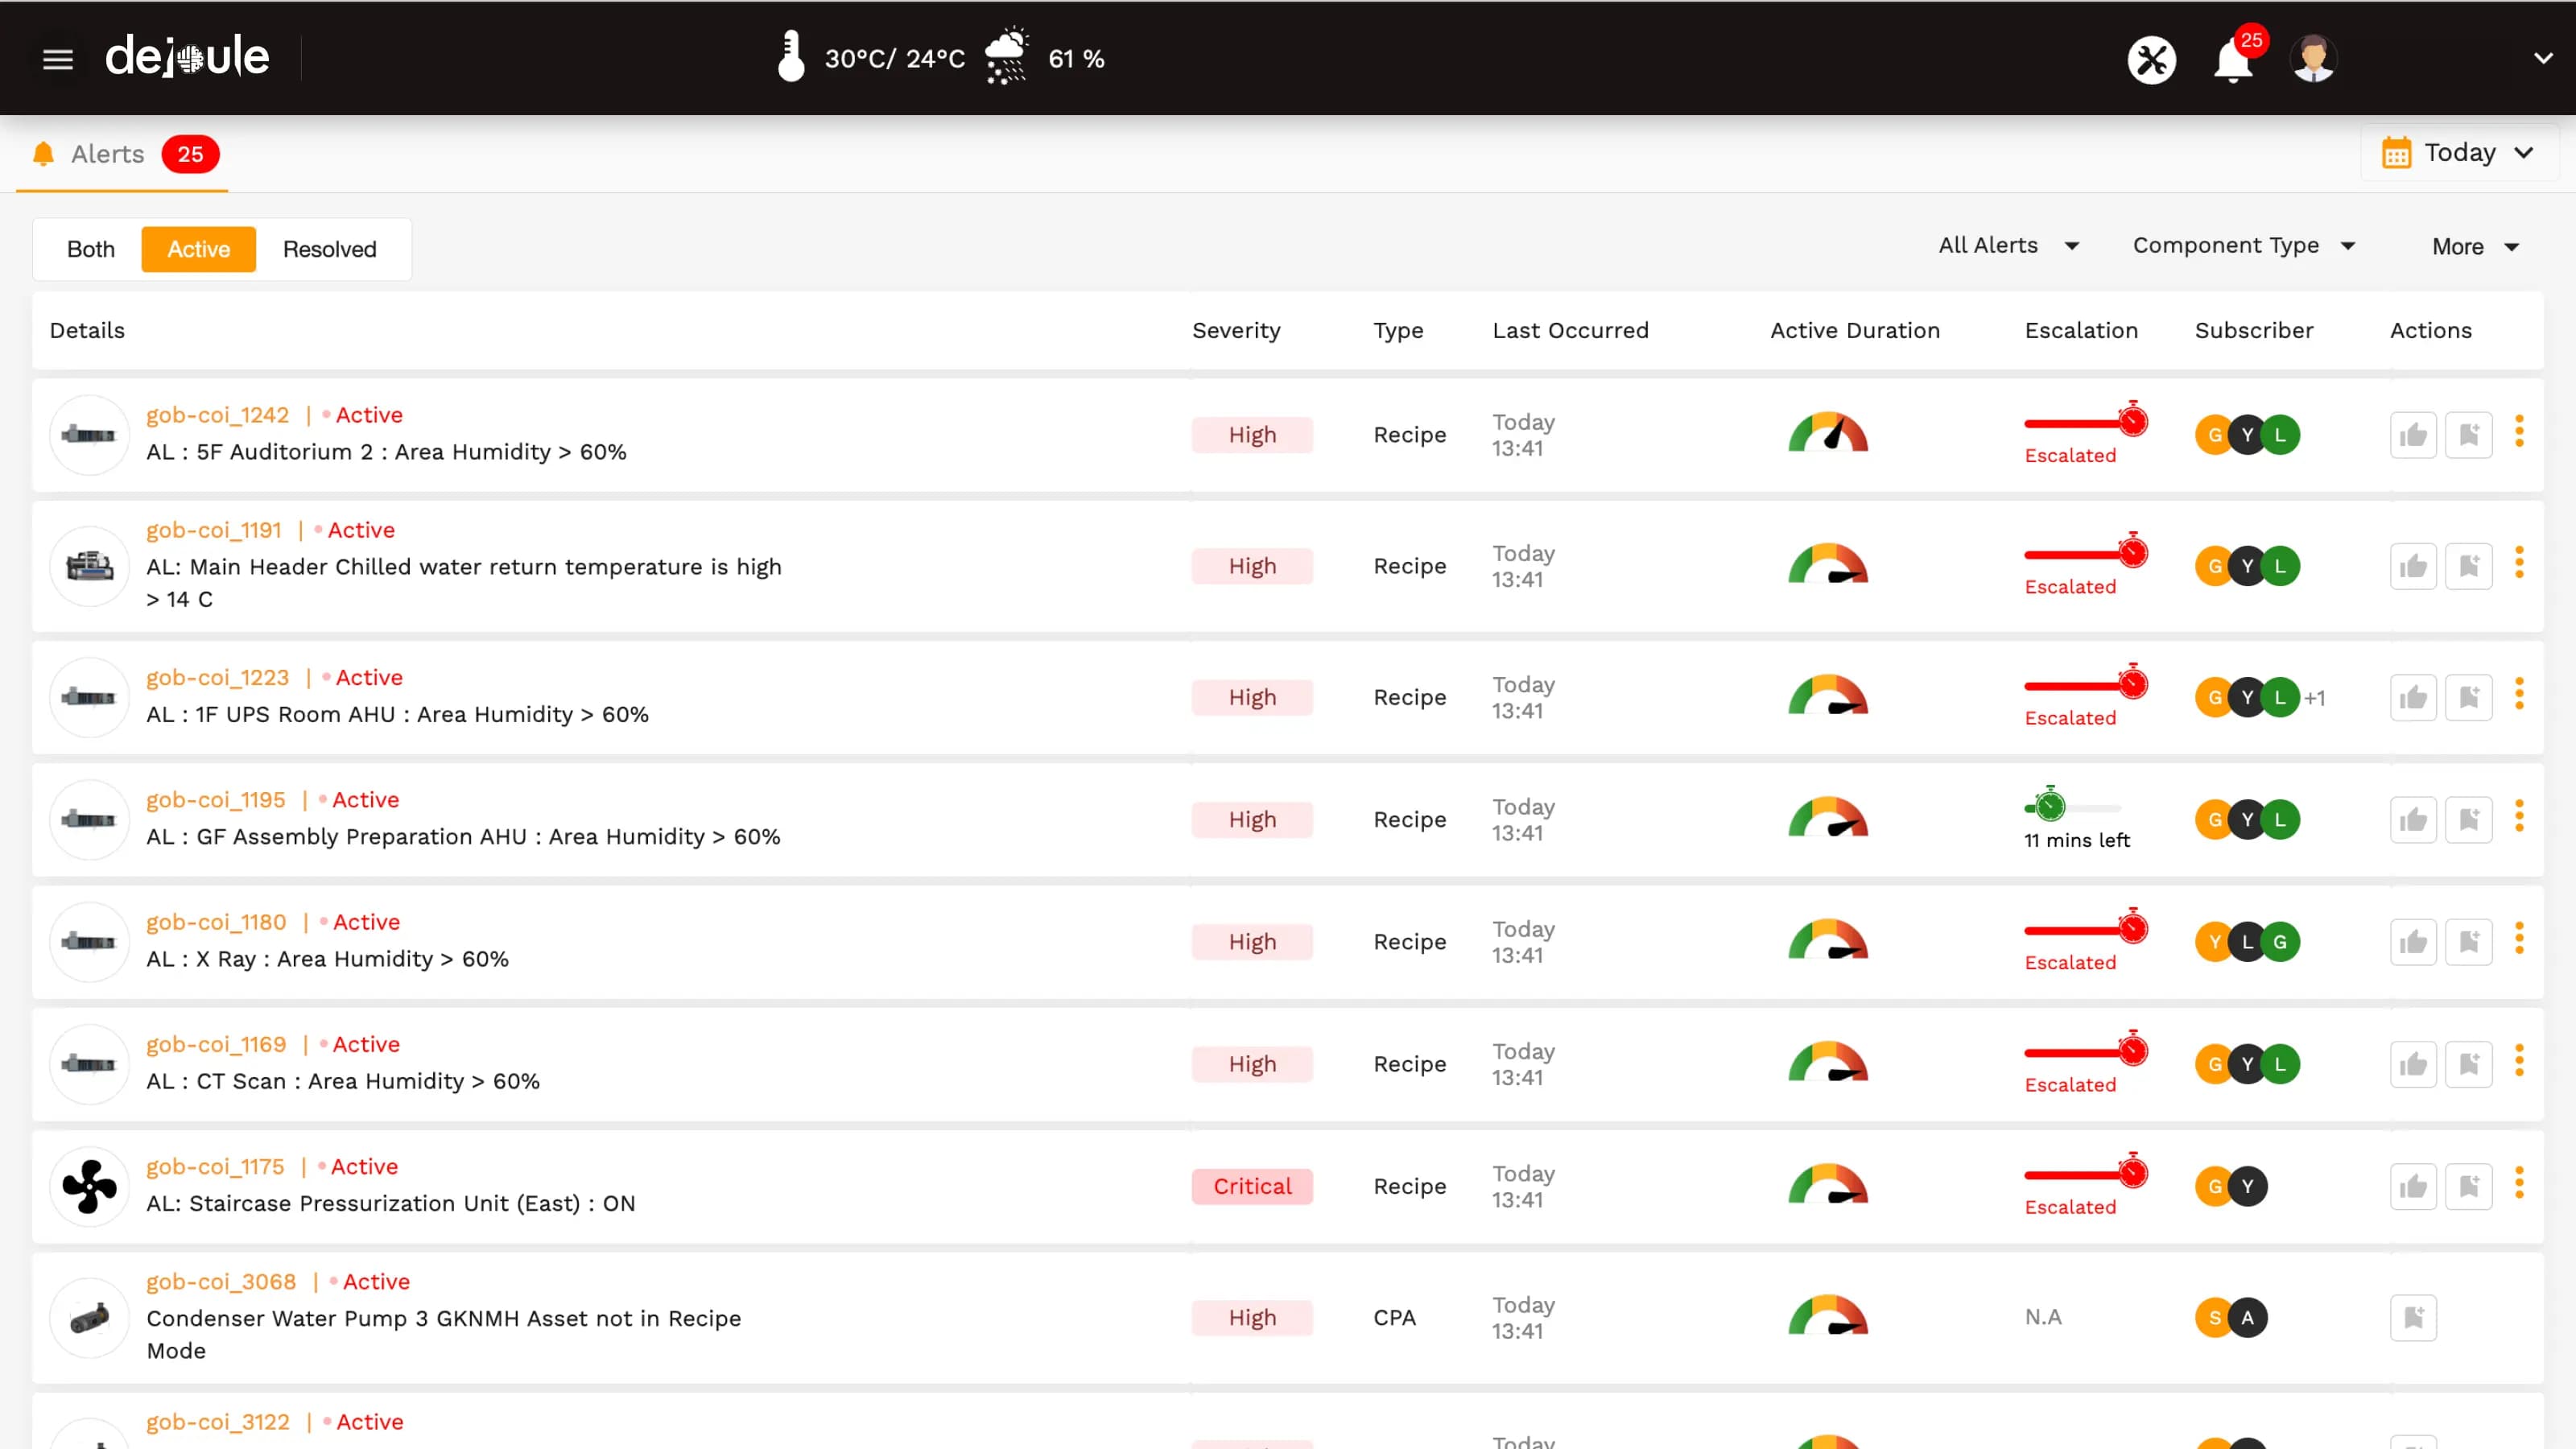2576x1449 pixels.
Task: Open alert gob-coi_1242 details link
Action: click(x=217, y=414)
